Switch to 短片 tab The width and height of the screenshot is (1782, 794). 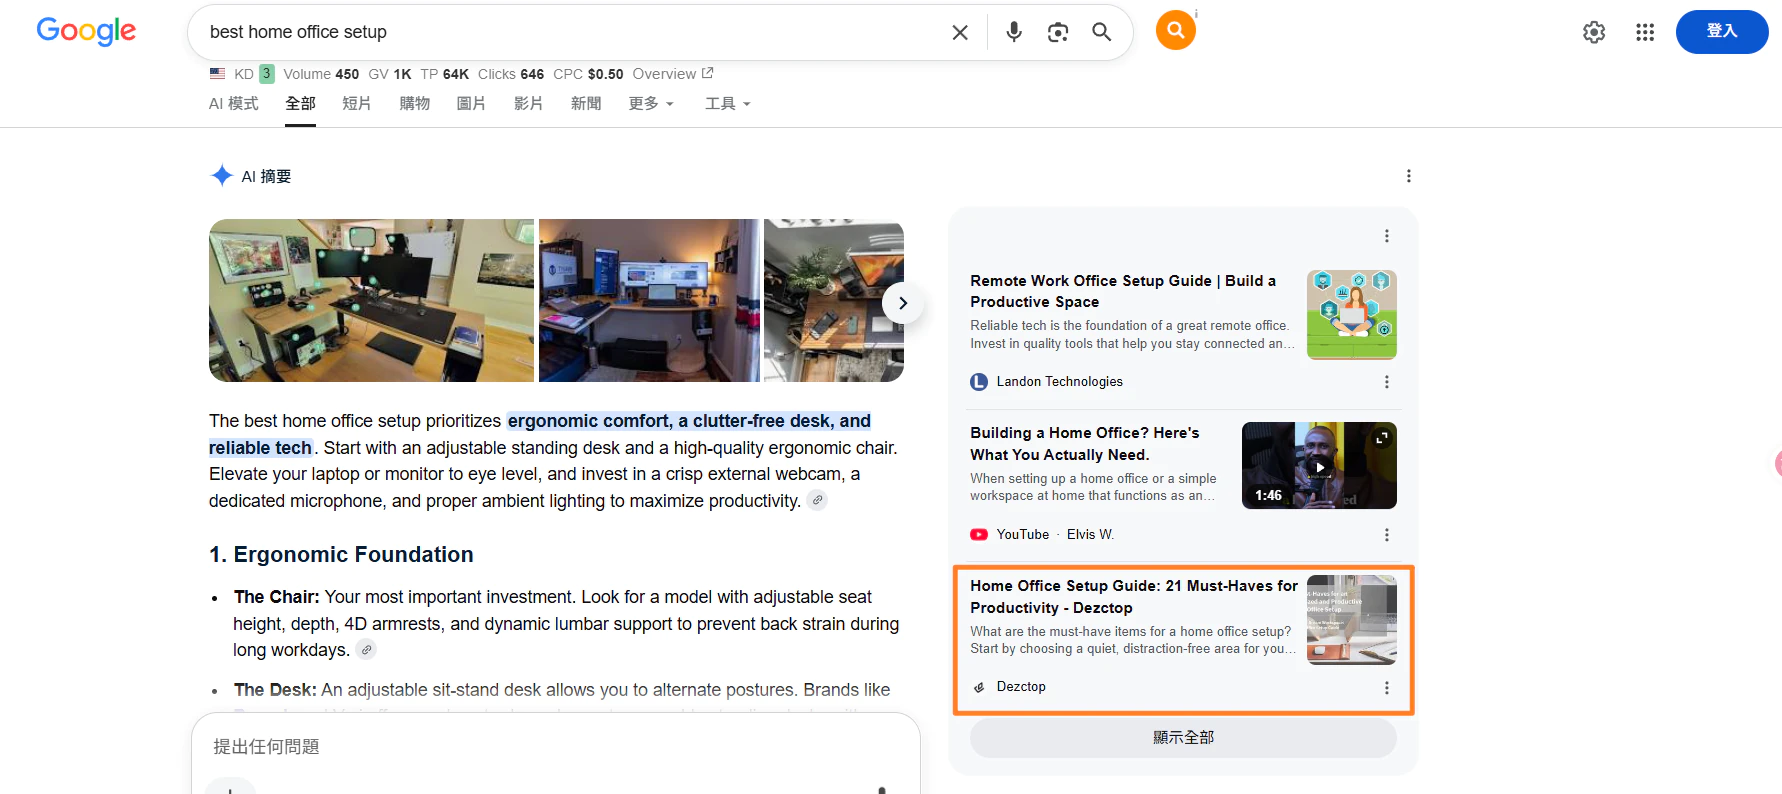point(357,104)
